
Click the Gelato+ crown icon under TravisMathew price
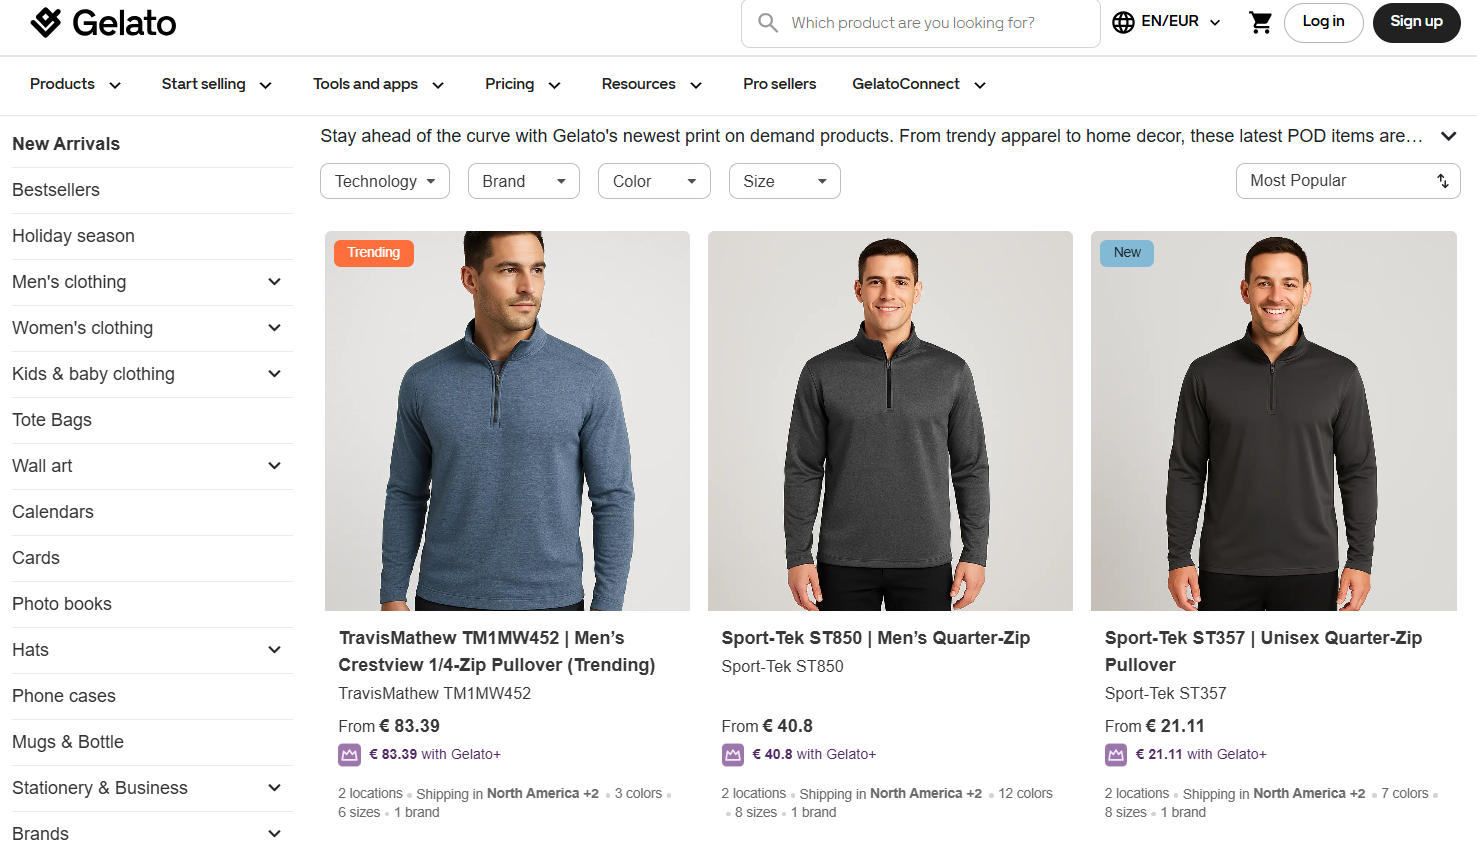[x=349, y=754]
